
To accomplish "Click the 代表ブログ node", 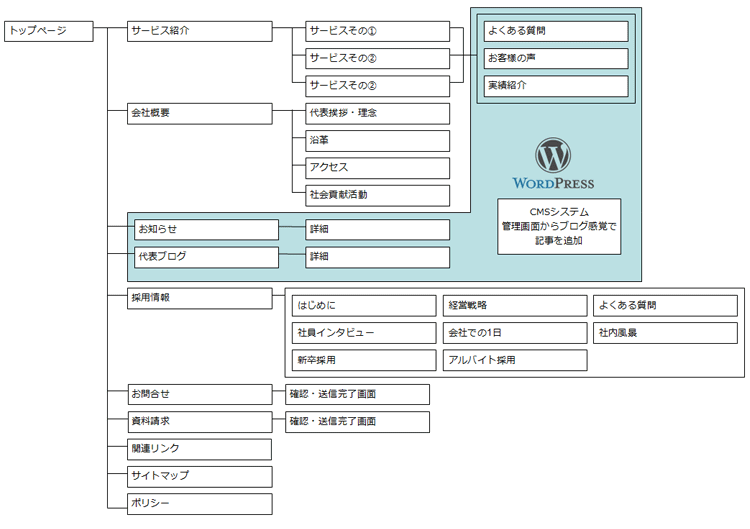I will click(x=206, y=257).
